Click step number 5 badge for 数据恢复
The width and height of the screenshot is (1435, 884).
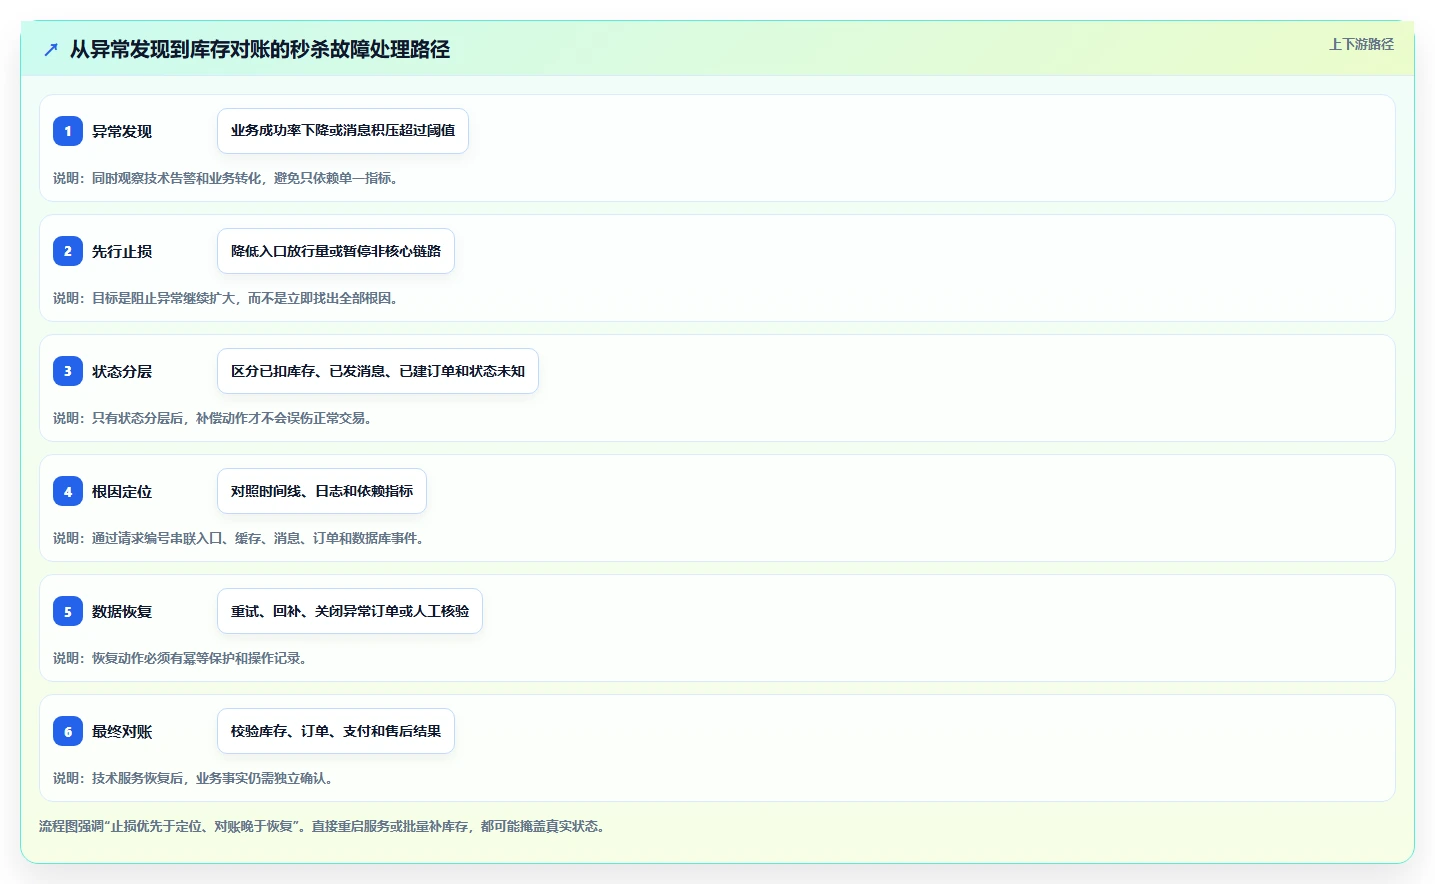click(68, 611)
